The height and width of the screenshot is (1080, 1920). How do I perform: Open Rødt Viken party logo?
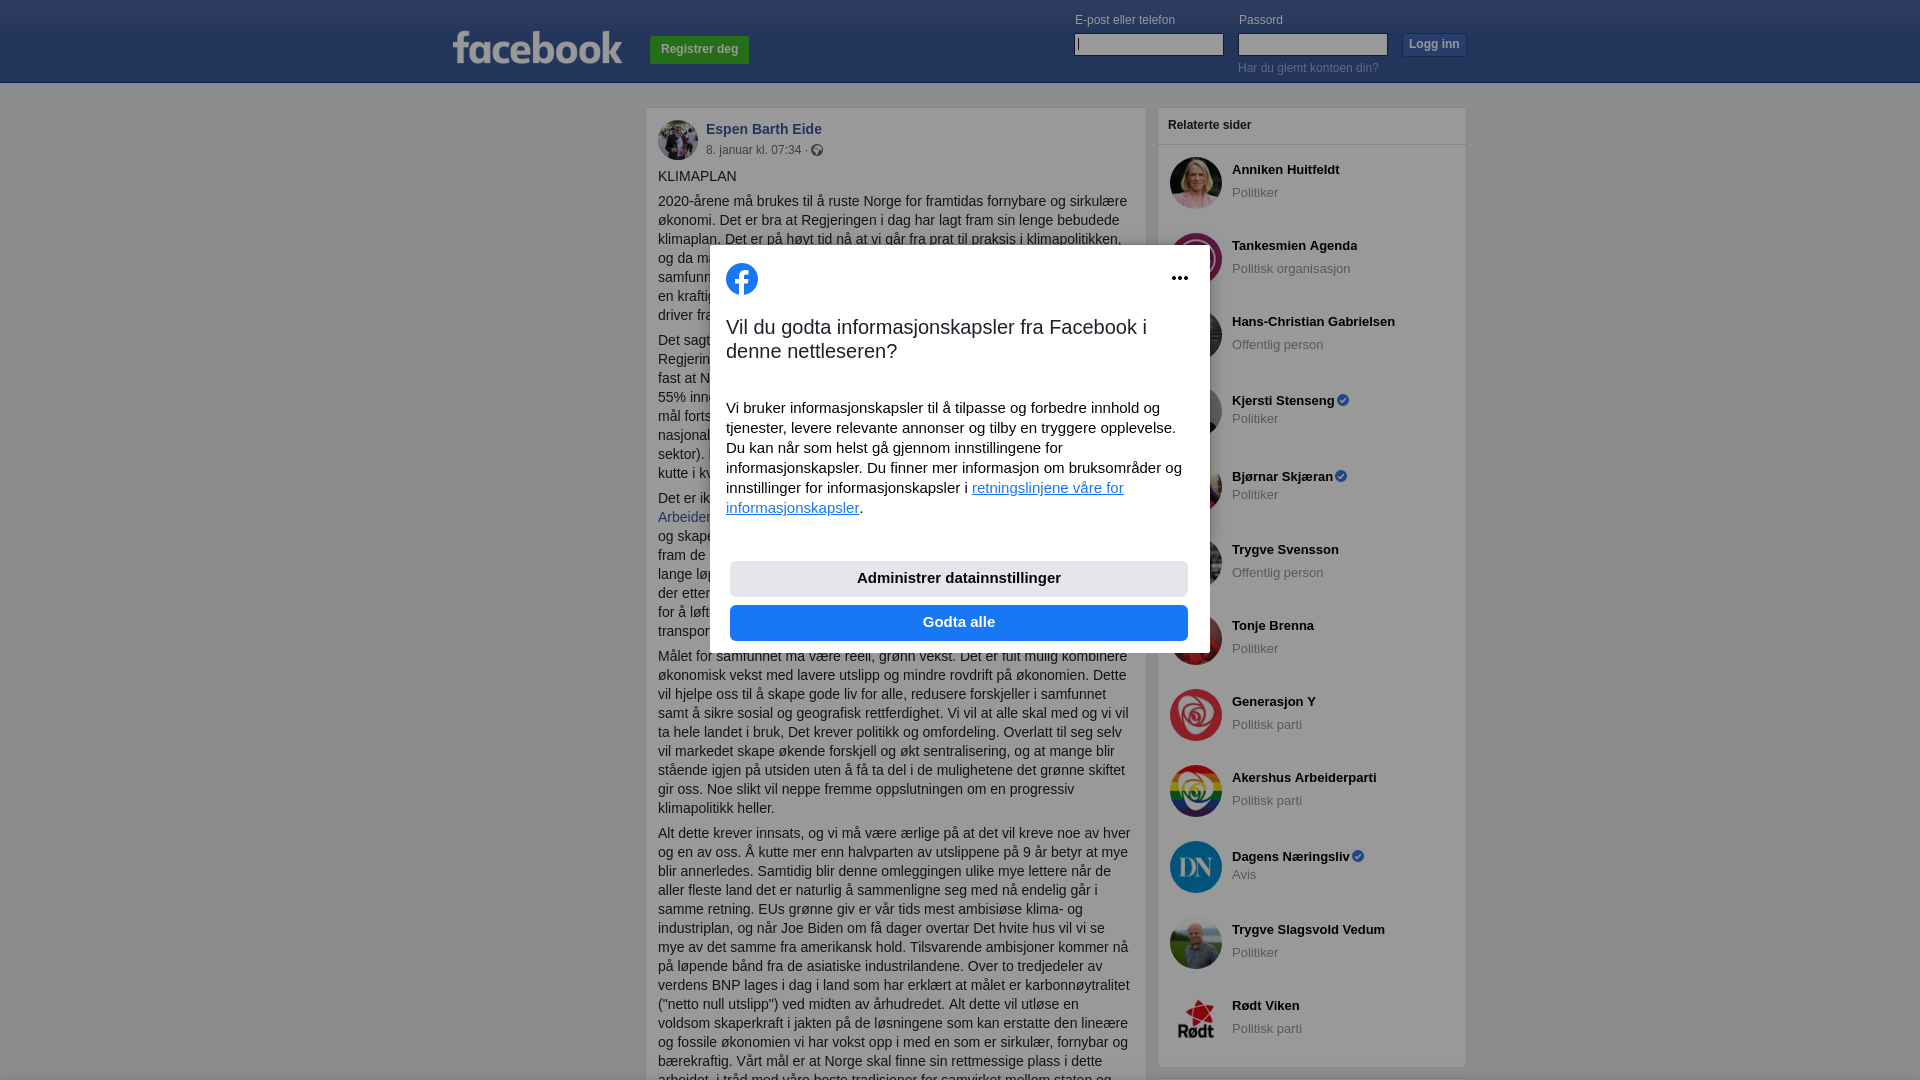(1196, 1019)
